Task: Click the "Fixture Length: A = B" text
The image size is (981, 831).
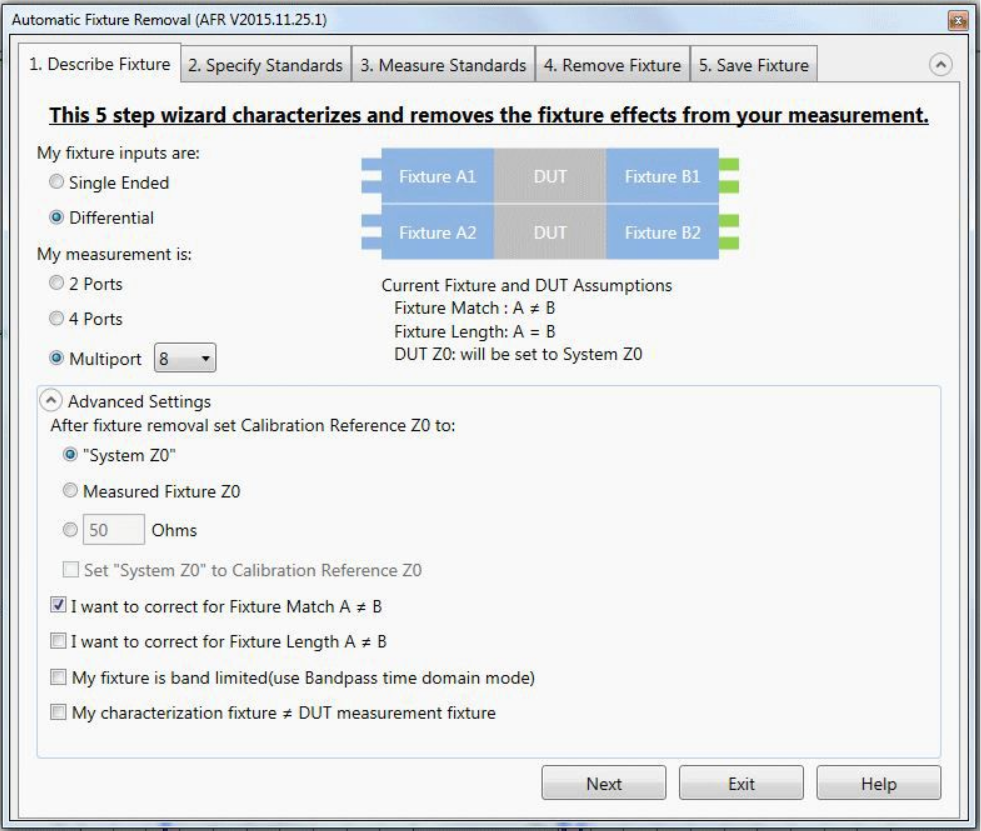Action: (x=474, y=331)
